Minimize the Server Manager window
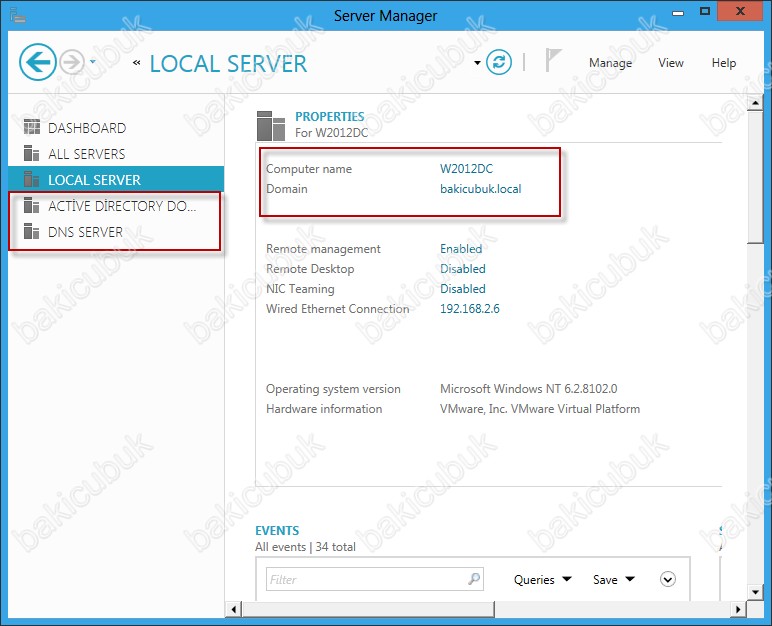Viewport: 772px width, 626px height. pyautogui.click(x=678, y=12)
